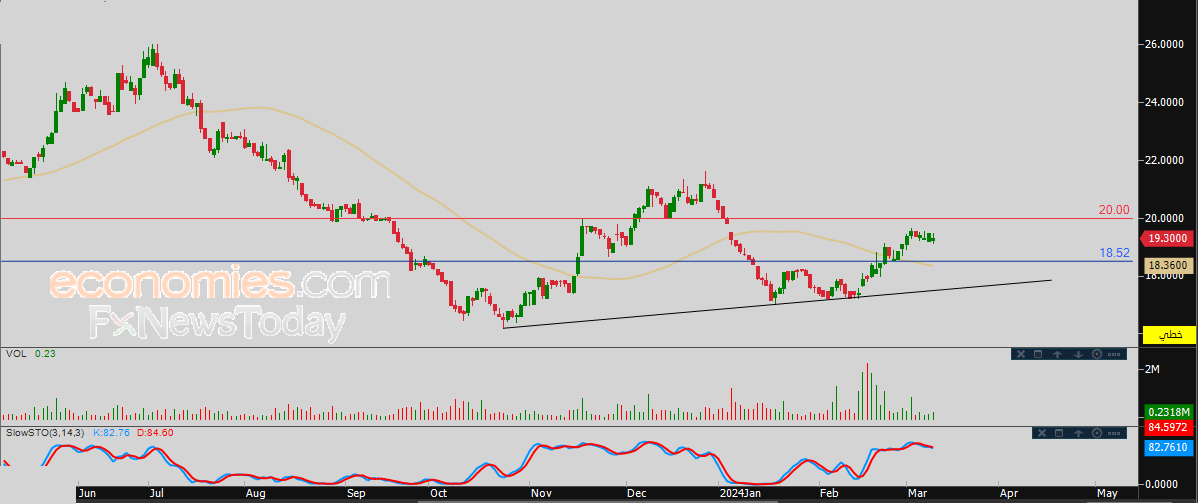Click the 2M volume axis label
This screenshot has height=504, width=1198.
[x=1152, y=370]
